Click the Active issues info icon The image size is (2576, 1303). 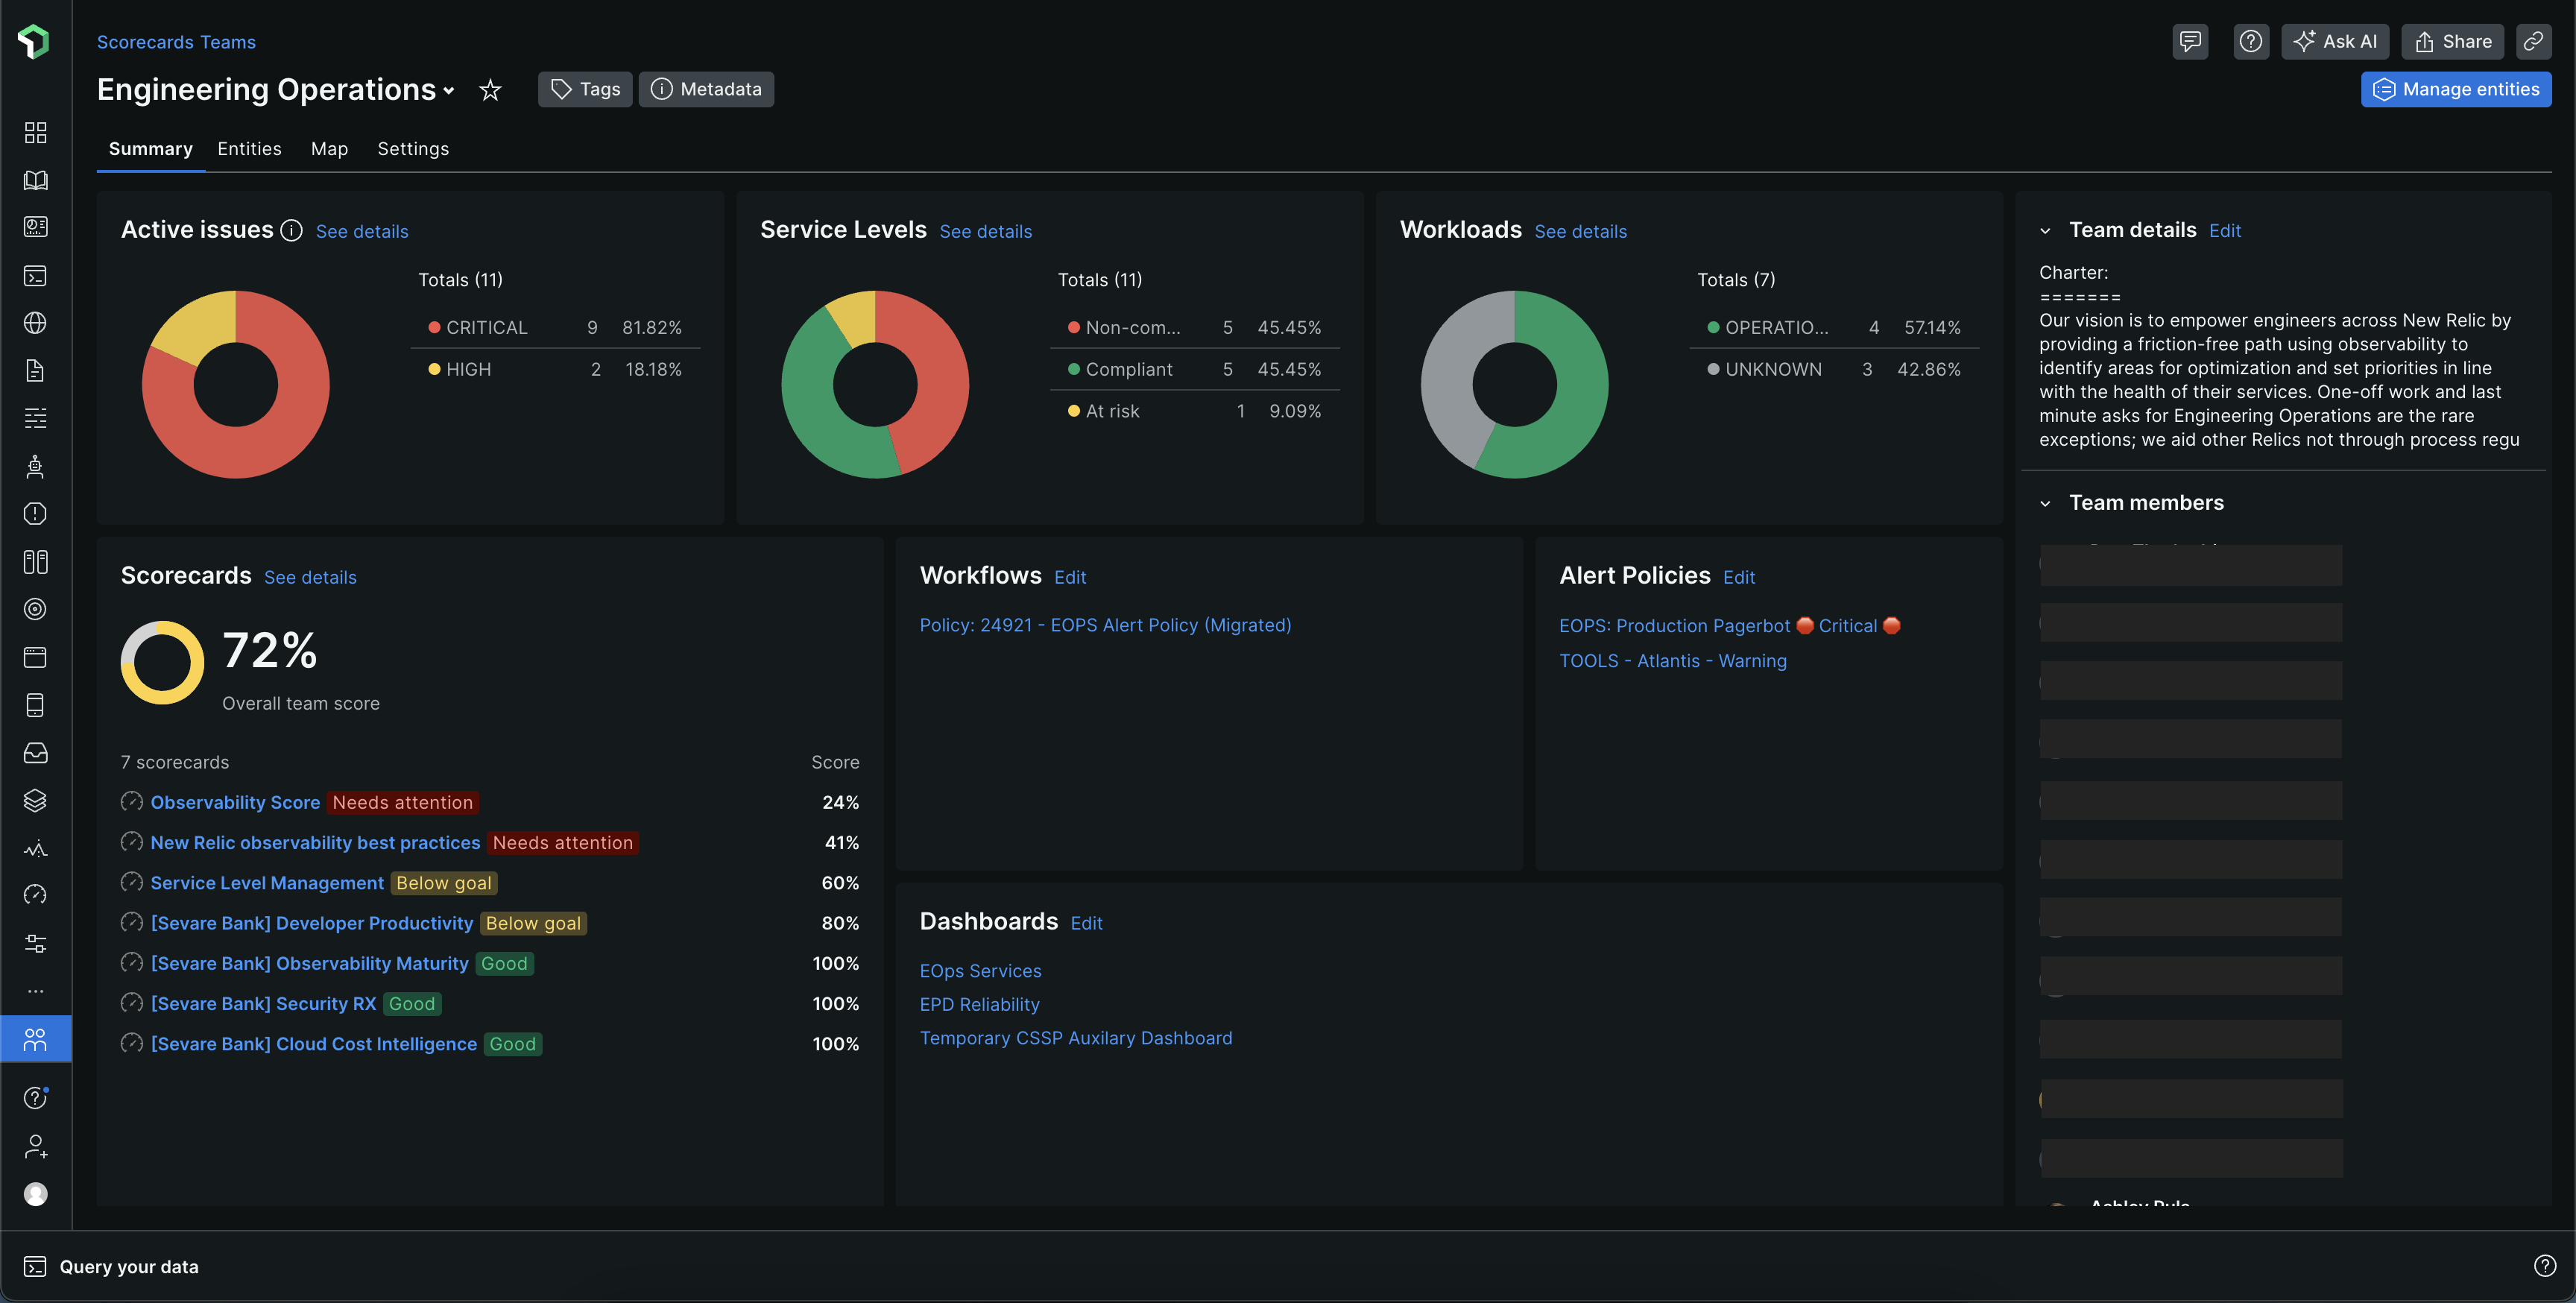(291, 231)
